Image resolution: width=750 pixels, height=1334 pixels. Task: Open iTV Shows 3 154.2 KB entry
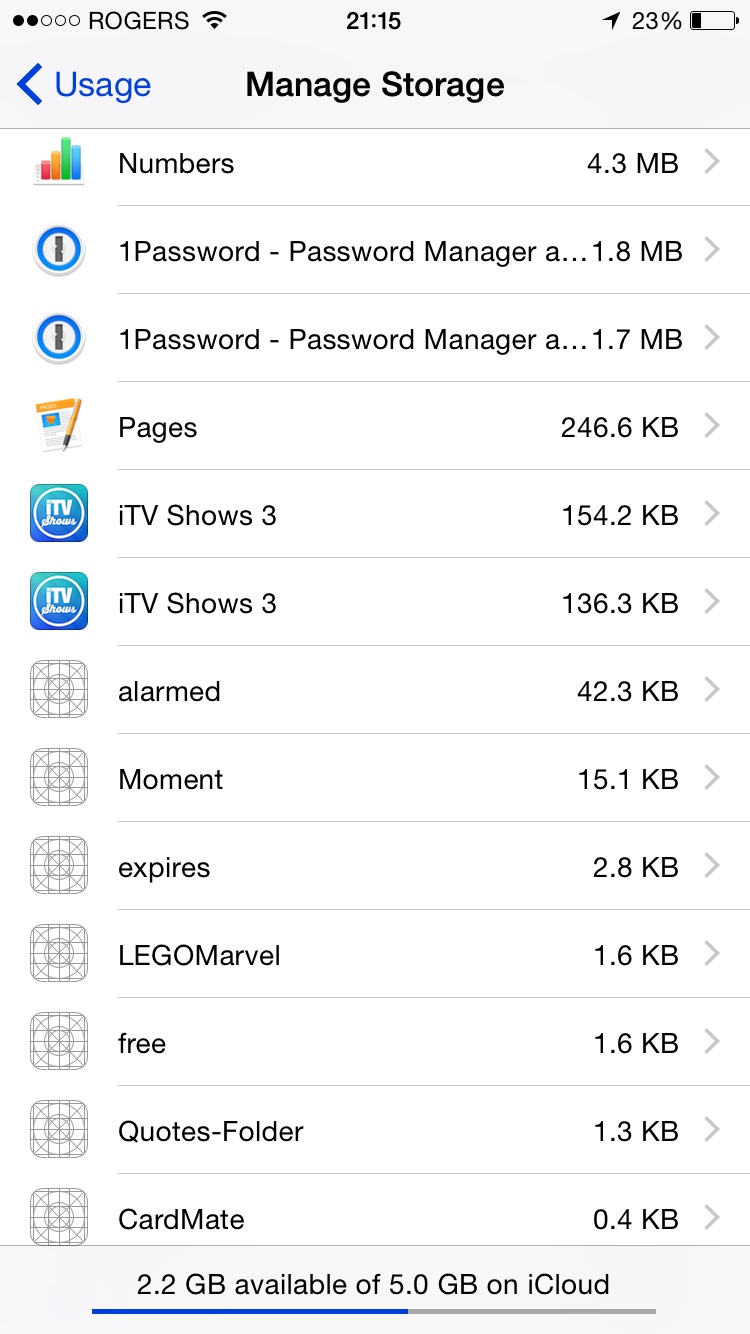[375, 514]
